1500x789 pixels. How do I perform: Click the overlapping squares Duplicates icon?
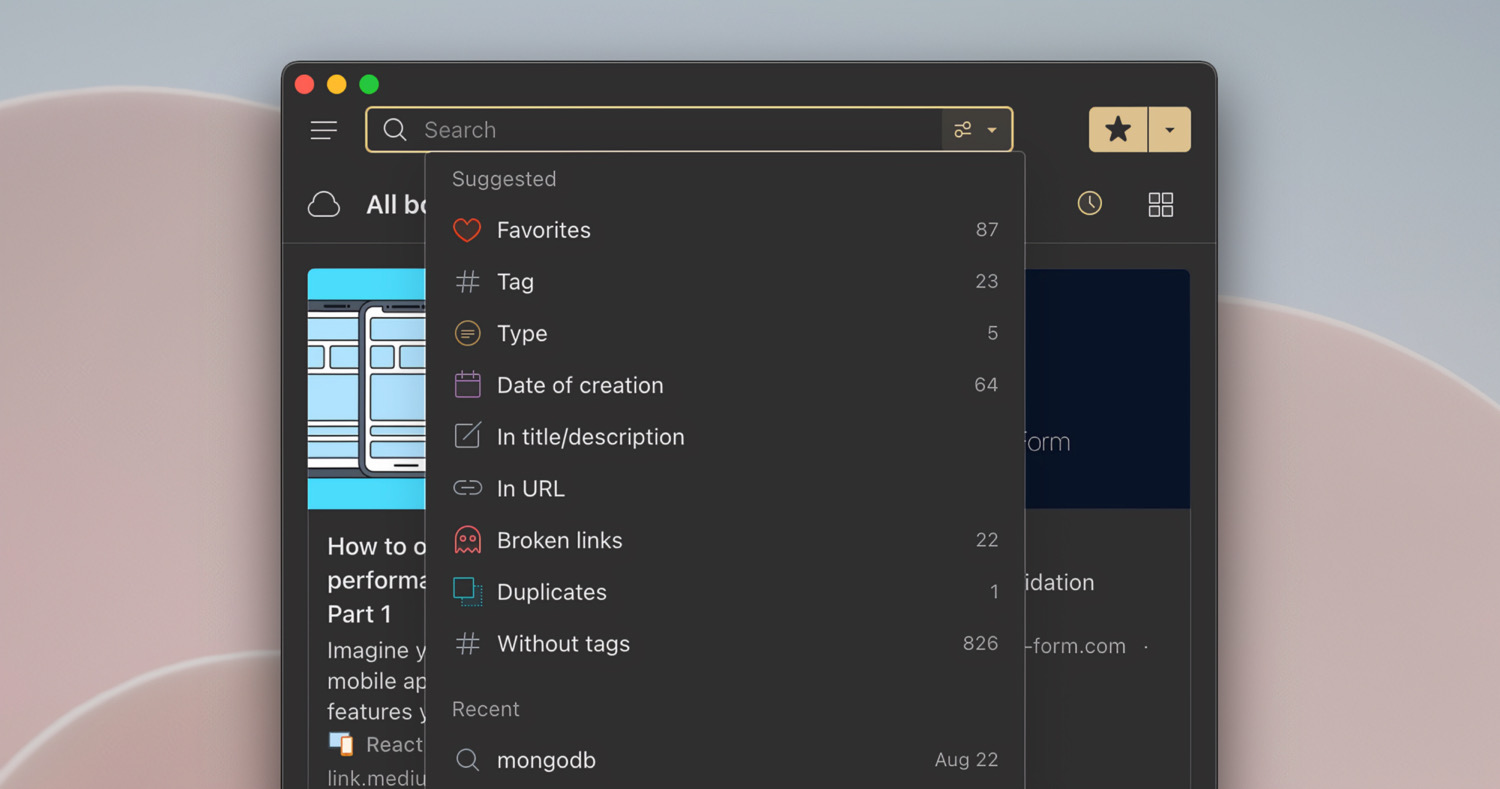click(467, 592)
